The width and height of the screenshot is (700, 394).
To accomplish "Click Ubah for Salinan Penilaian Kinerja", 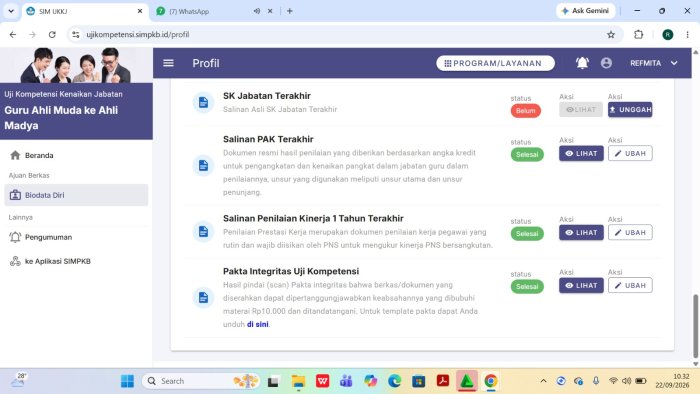I will 630,232.
